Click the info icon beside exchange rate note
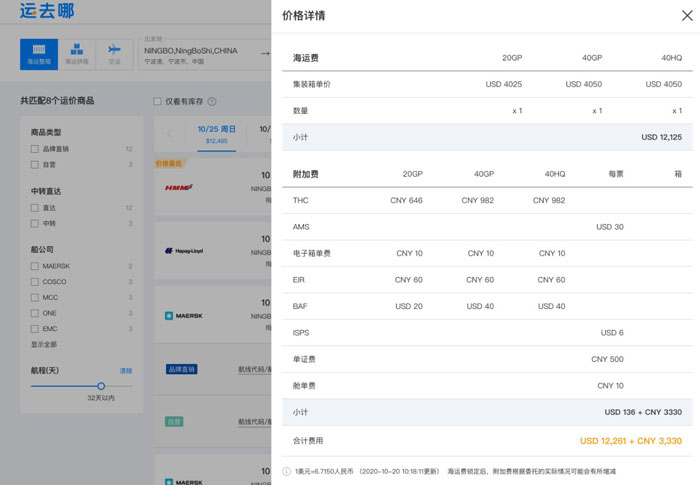This screenshot has width=700, height=485. pos(286,471)
